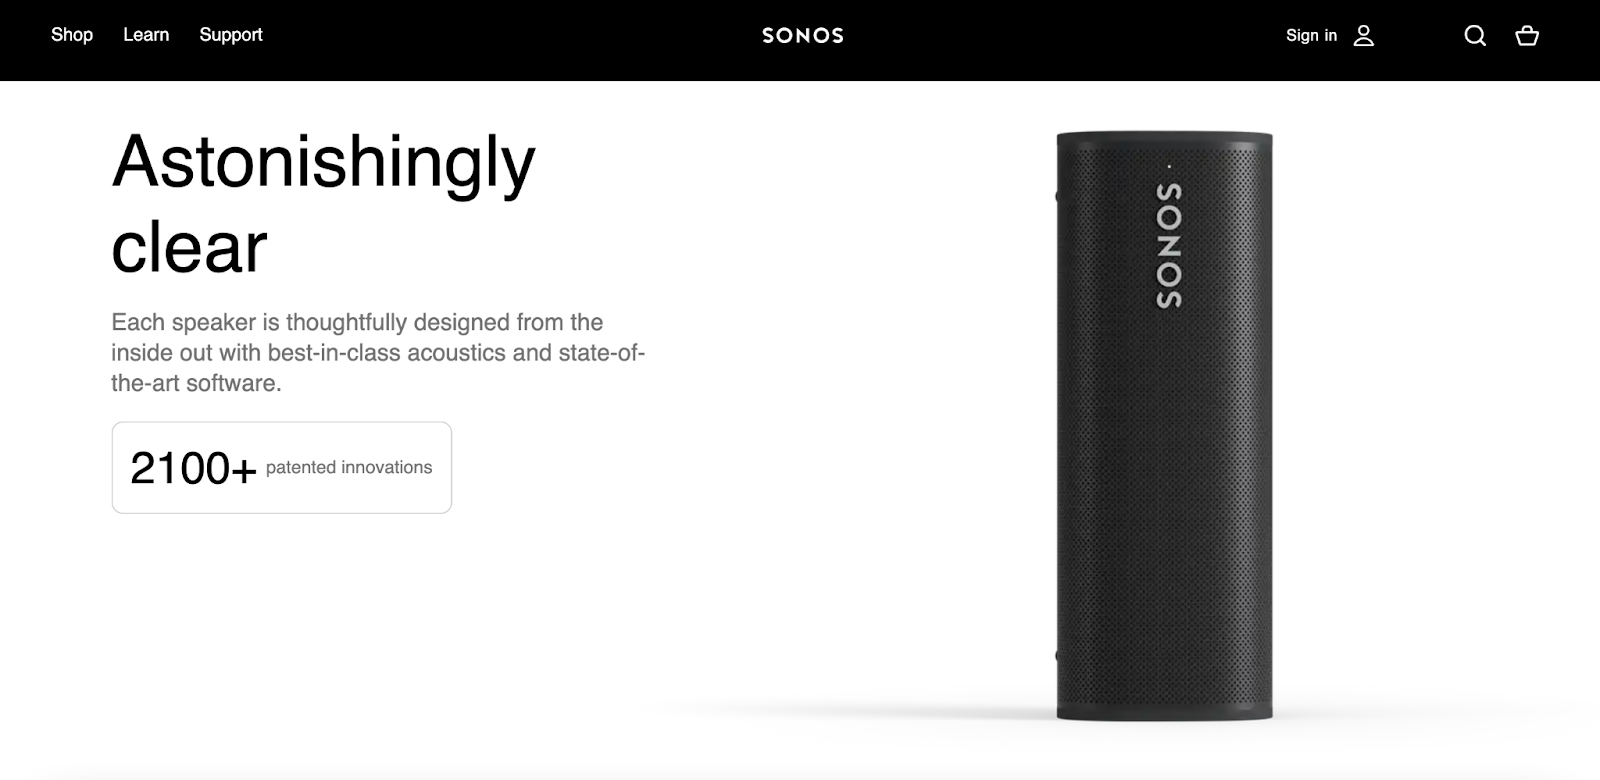The image size is (1600, 780).
Task: Click the user account profile icon
Action: tap(1364, 36)
